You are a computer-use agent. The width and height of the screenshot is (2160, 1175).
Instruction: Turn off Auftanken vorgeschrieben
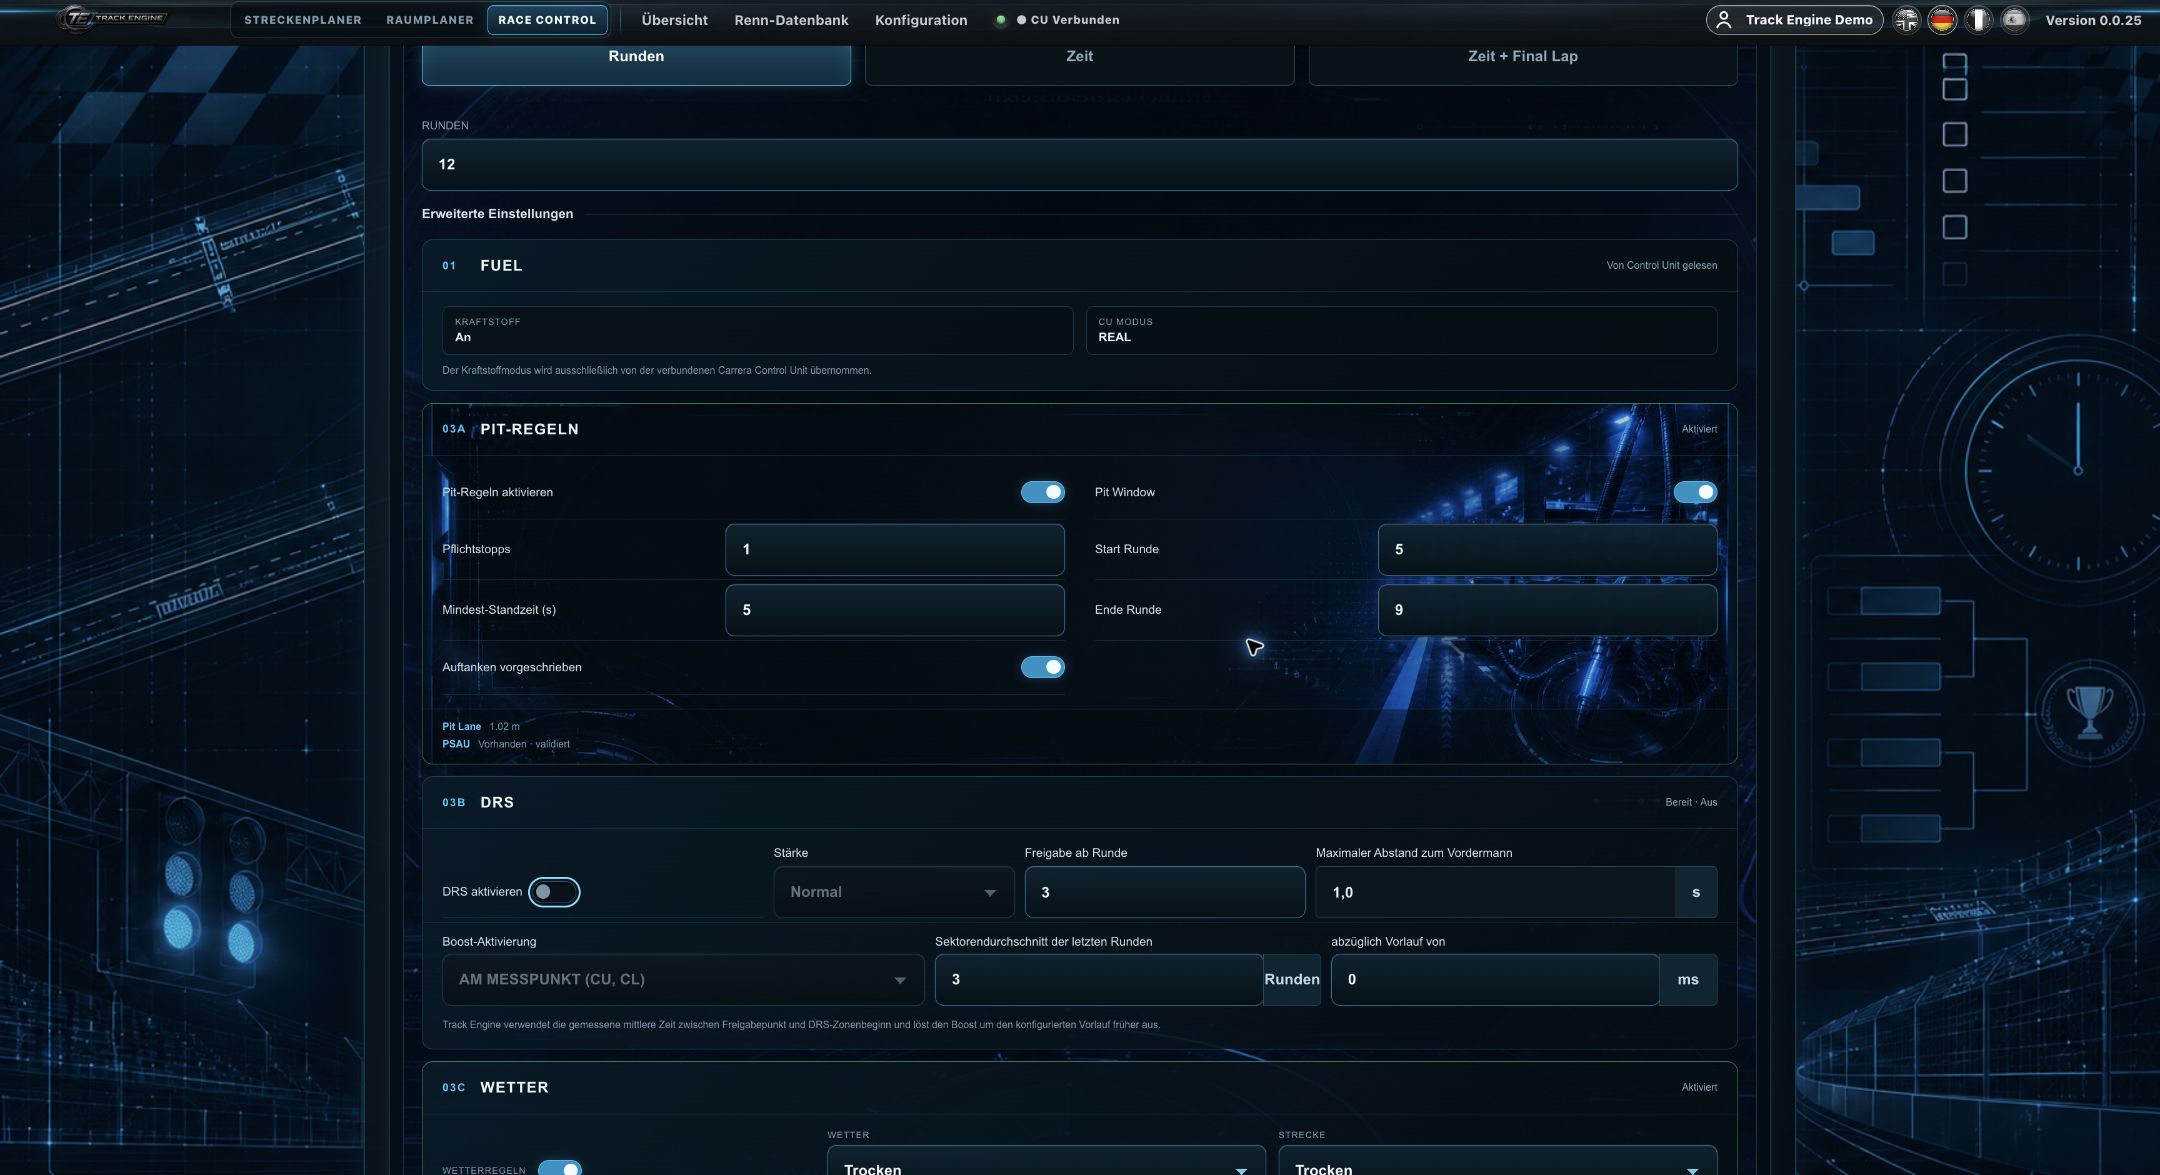pos(1042,667)
